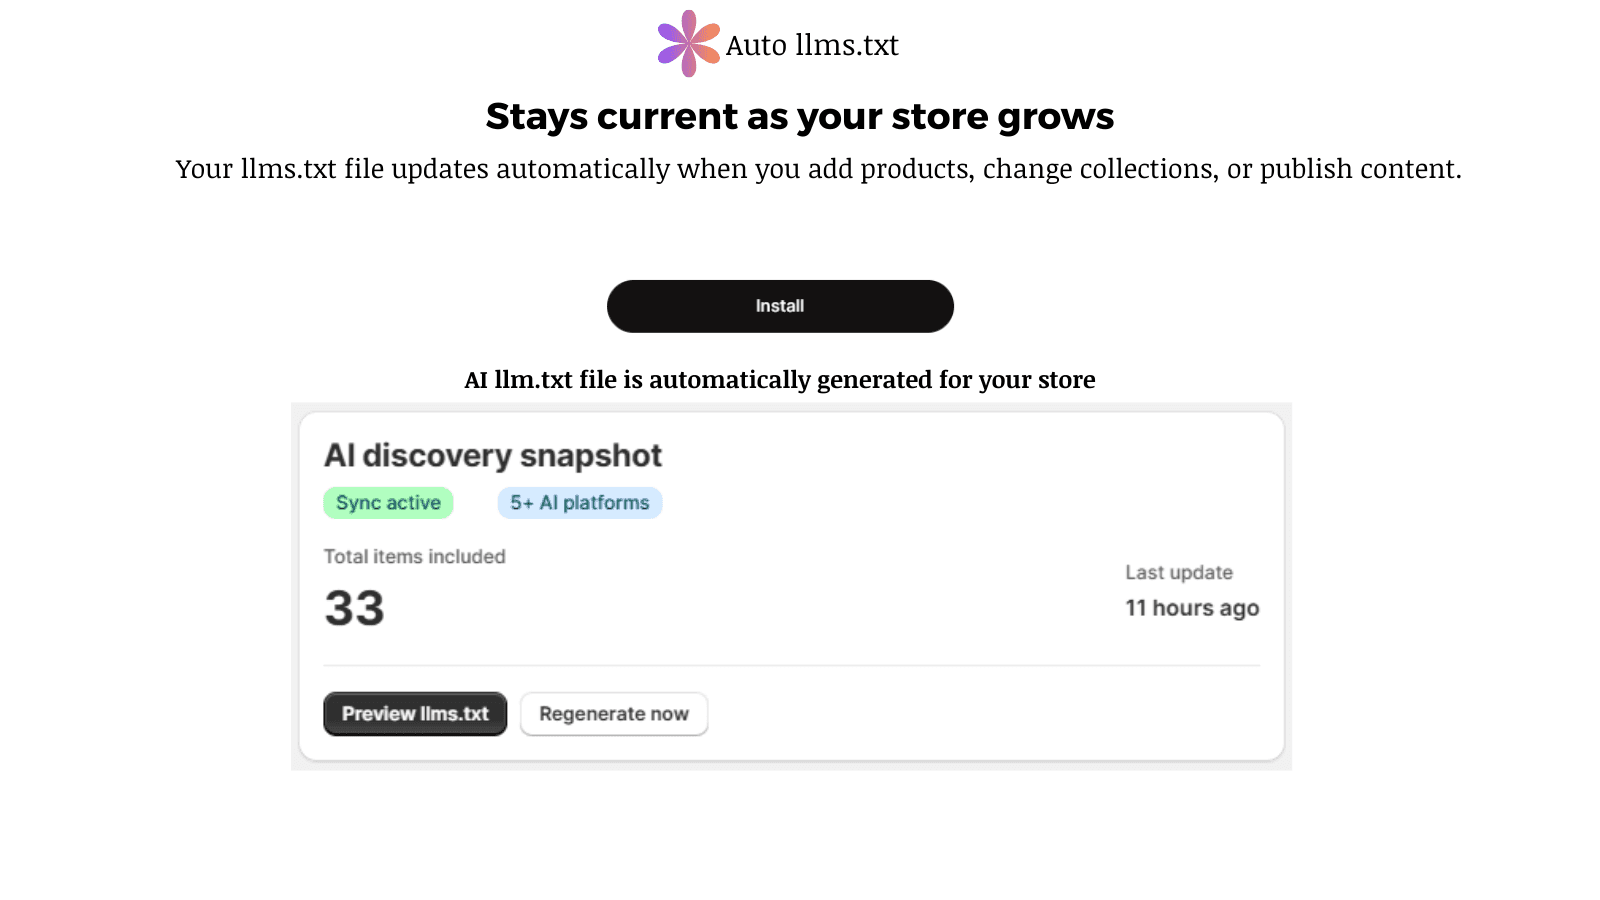Screen dimensions: 1600x900
Task: Click the automatically generated caption above the card
Action: pyautogui.click(x=780, y=380)
